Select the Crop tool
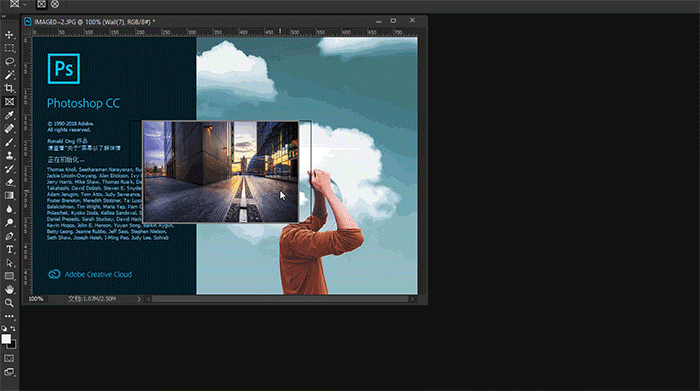The width and height of the screenshot is (700, 391). click(x=9, y=88)
